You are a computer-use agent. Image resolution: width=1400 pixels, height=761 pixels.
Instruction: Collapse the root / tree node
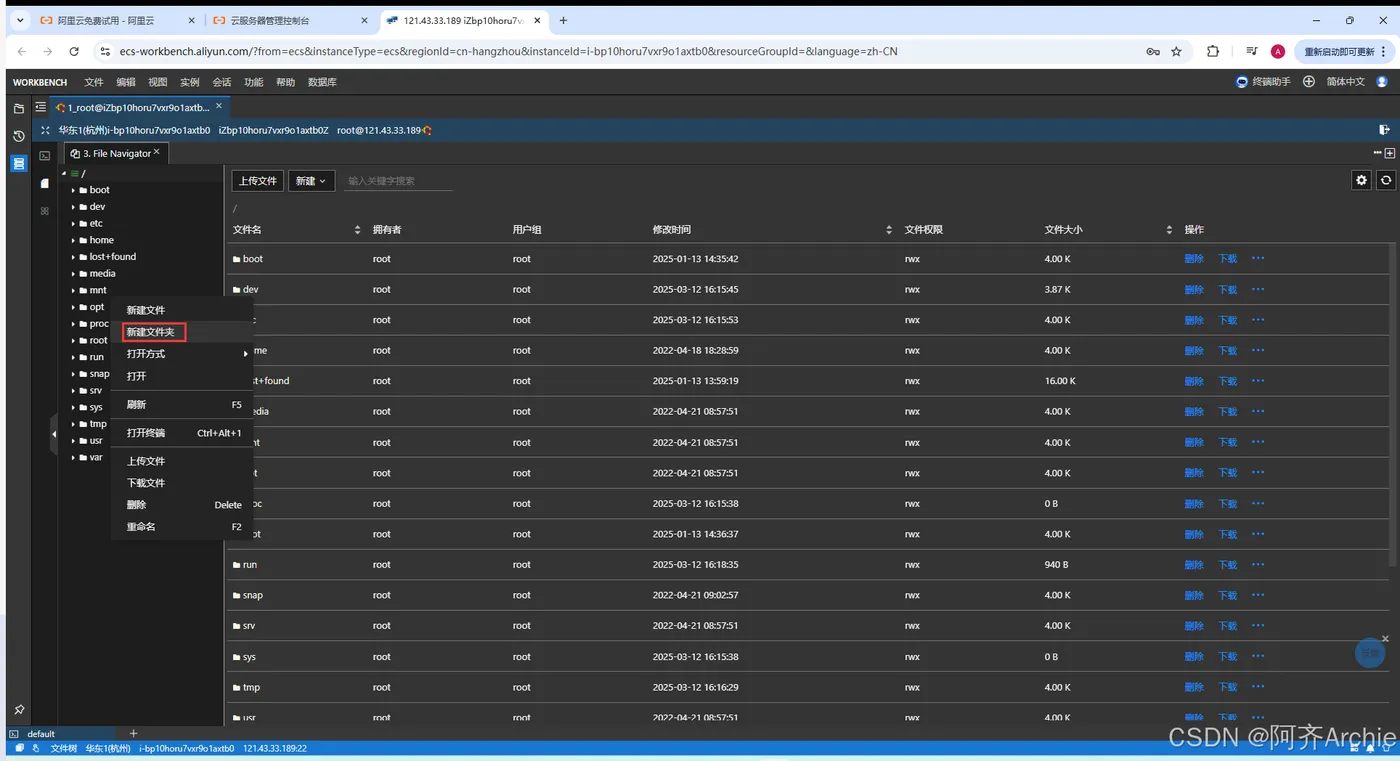point(64,174)
